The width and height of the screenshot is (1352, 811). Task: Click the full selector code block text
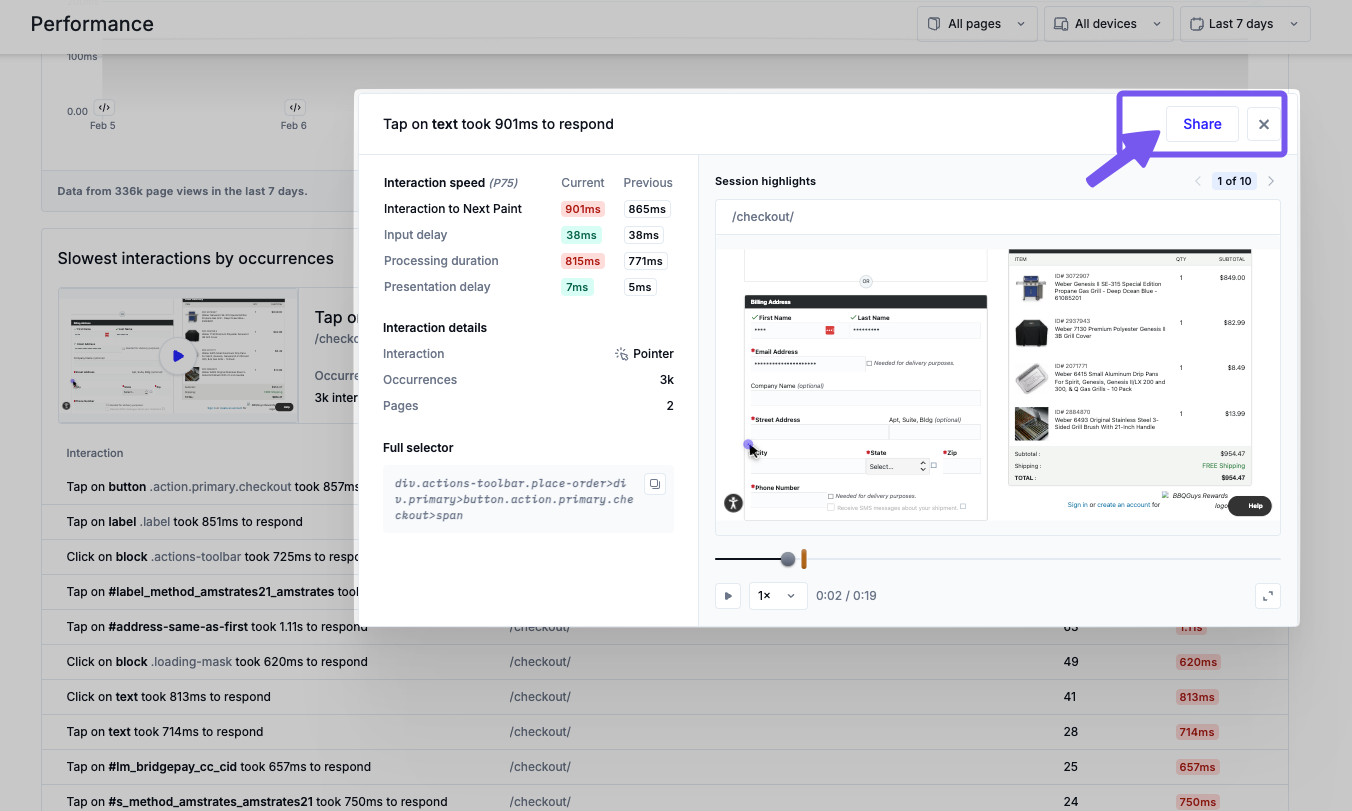point(514,499)
